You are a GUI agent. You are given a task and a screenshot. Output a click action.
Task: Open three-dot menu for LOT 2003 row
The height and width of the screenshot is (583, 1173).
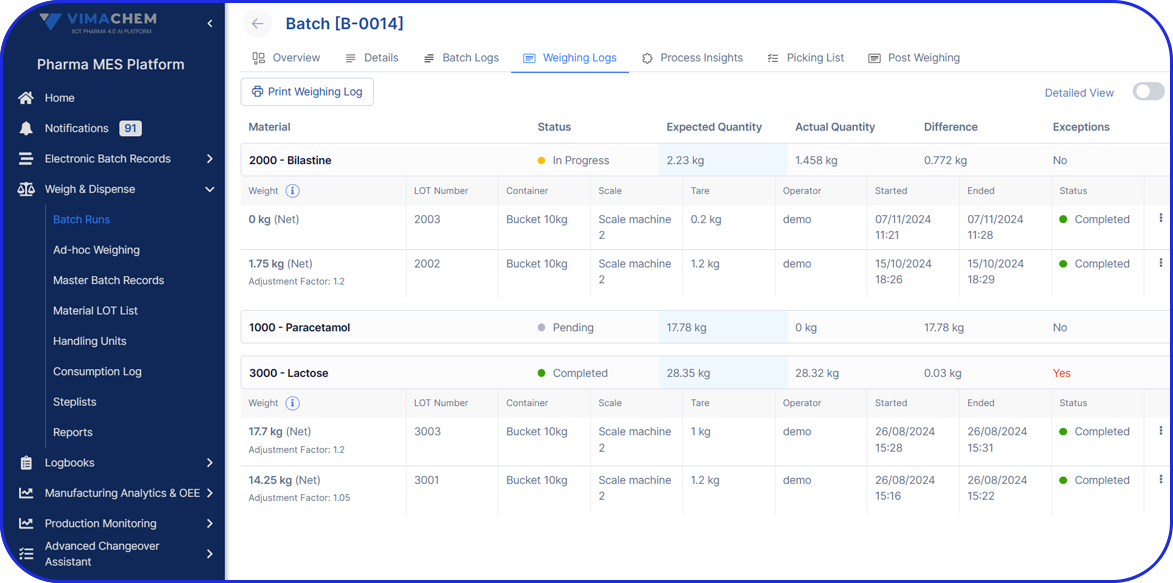[x=1160, y=218]
